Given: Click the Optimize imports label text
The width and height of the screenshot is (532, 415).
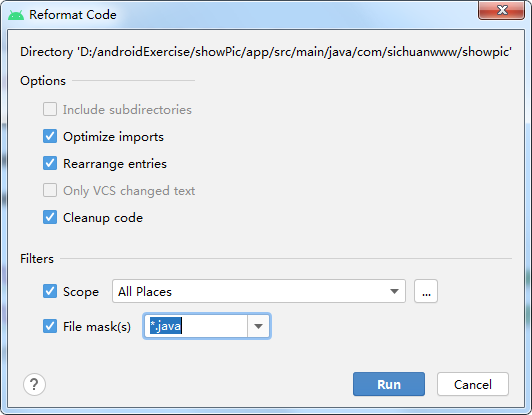Looking at the screenshot, I should pos(113,137).
